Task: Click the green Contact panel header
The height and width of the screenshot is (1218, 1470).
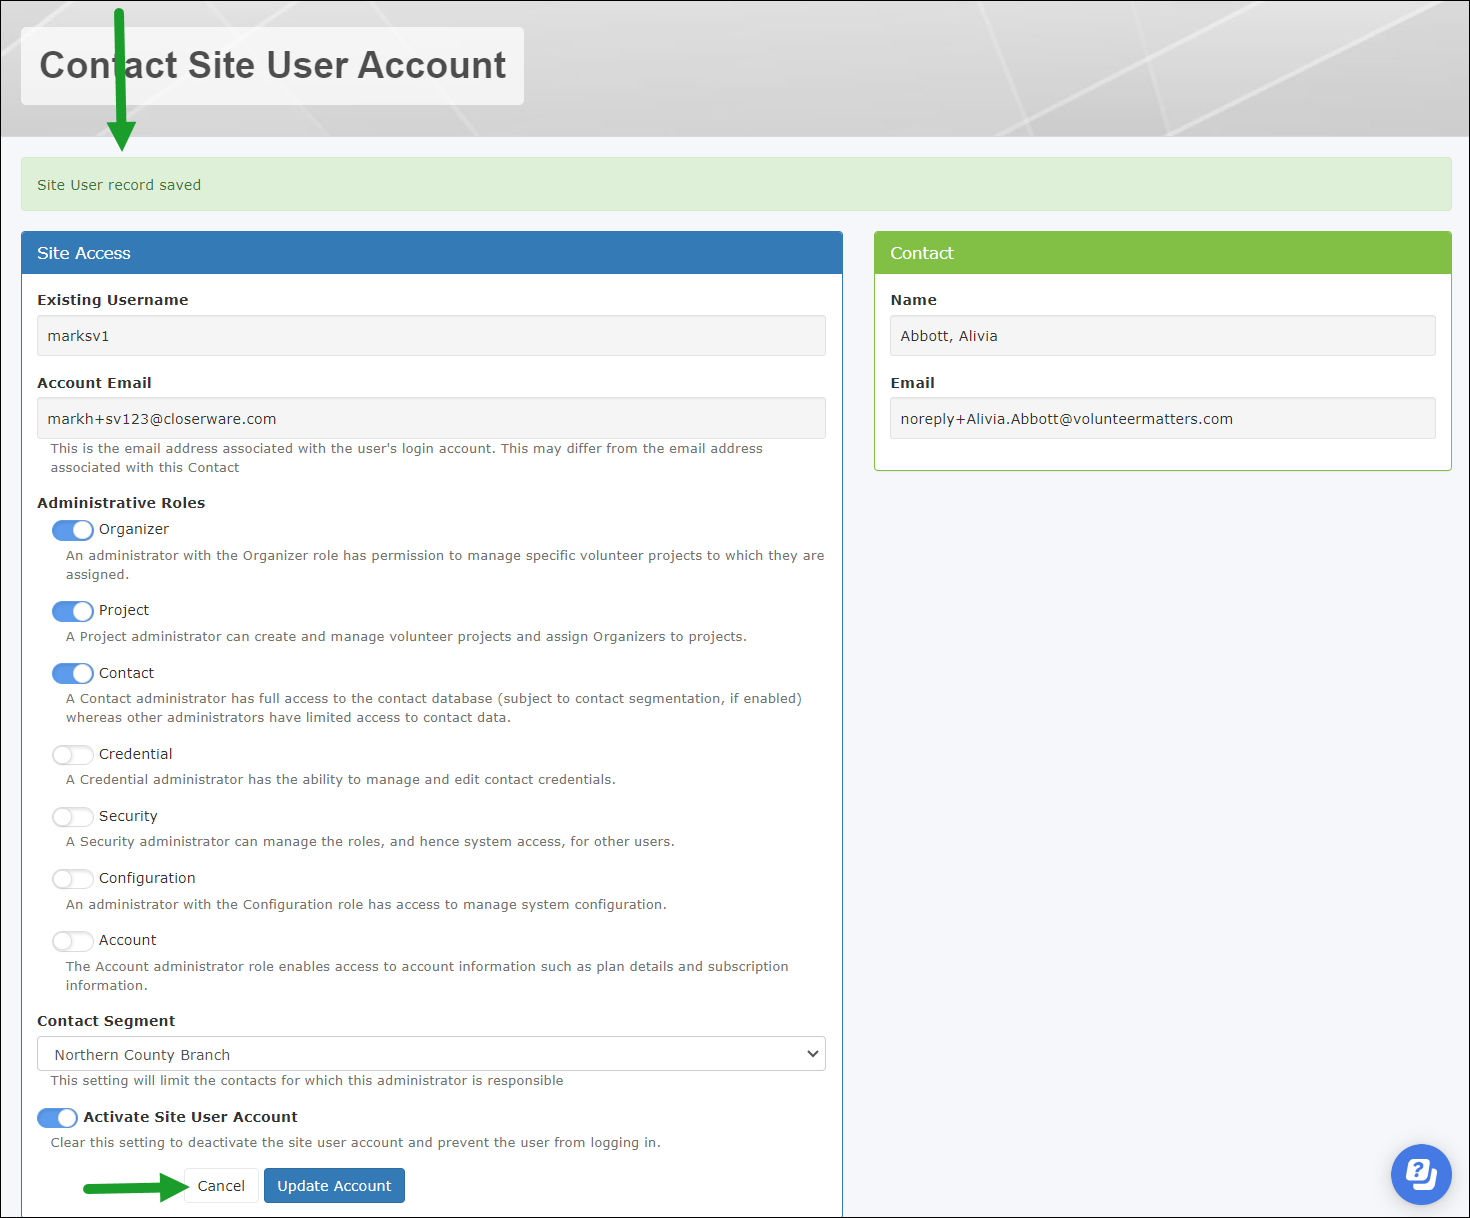Action: click(1163, 253)
